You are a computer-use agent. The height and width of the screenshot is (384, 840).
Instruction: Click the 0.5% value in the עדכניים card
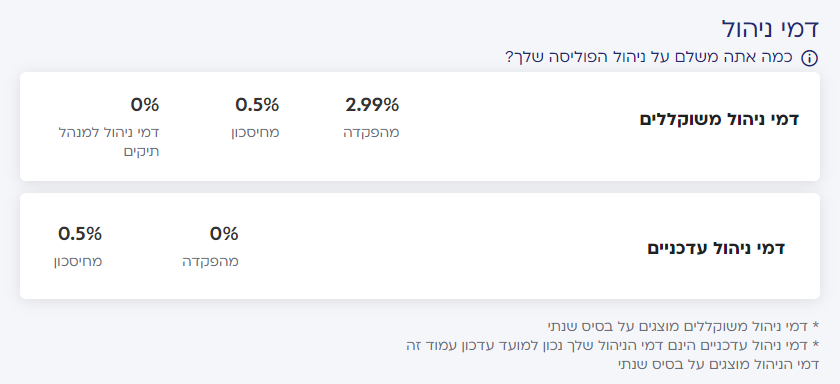click(x=80, y=234)
